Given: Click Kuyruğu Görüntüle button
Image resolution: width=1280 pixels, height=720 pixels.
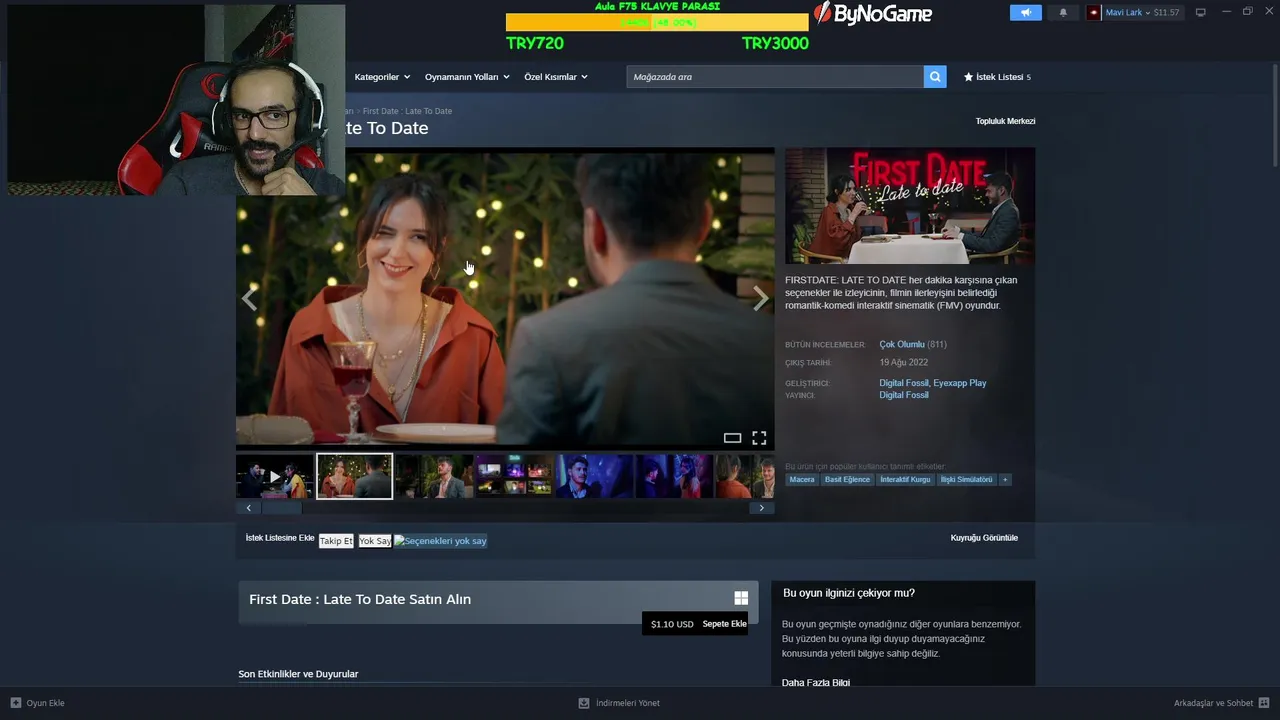Looking at the screenshot, I should tap(984, 538).
